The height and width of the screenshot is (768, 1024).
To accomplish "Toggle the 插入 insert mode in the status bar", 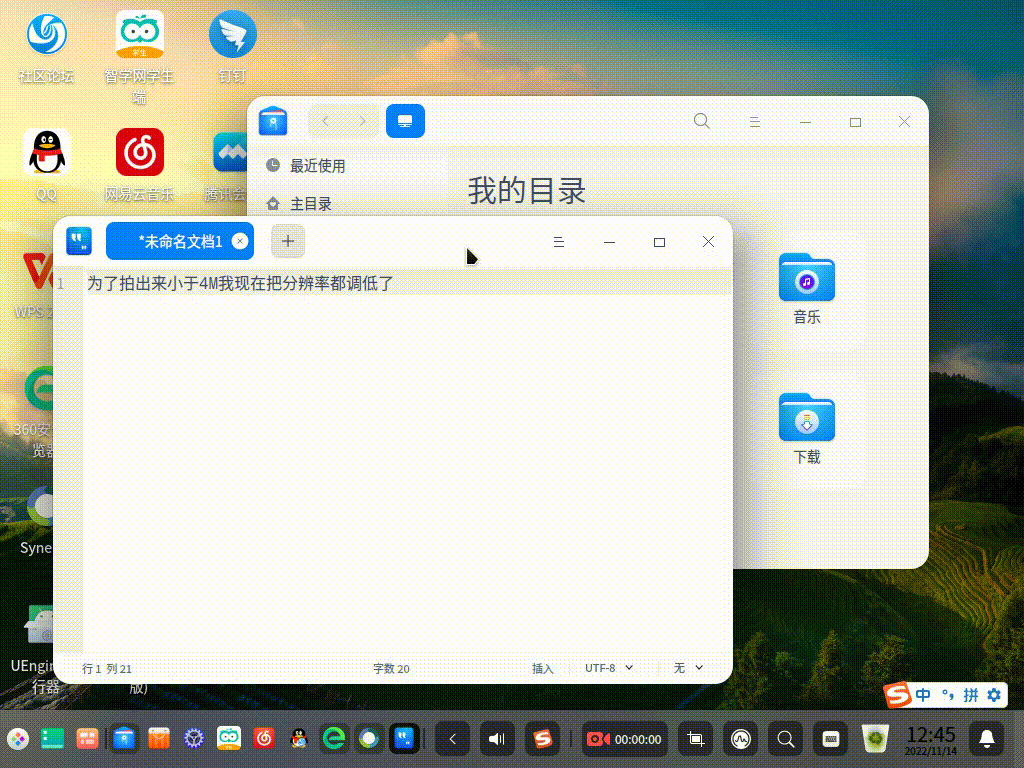I will (543, 667).
